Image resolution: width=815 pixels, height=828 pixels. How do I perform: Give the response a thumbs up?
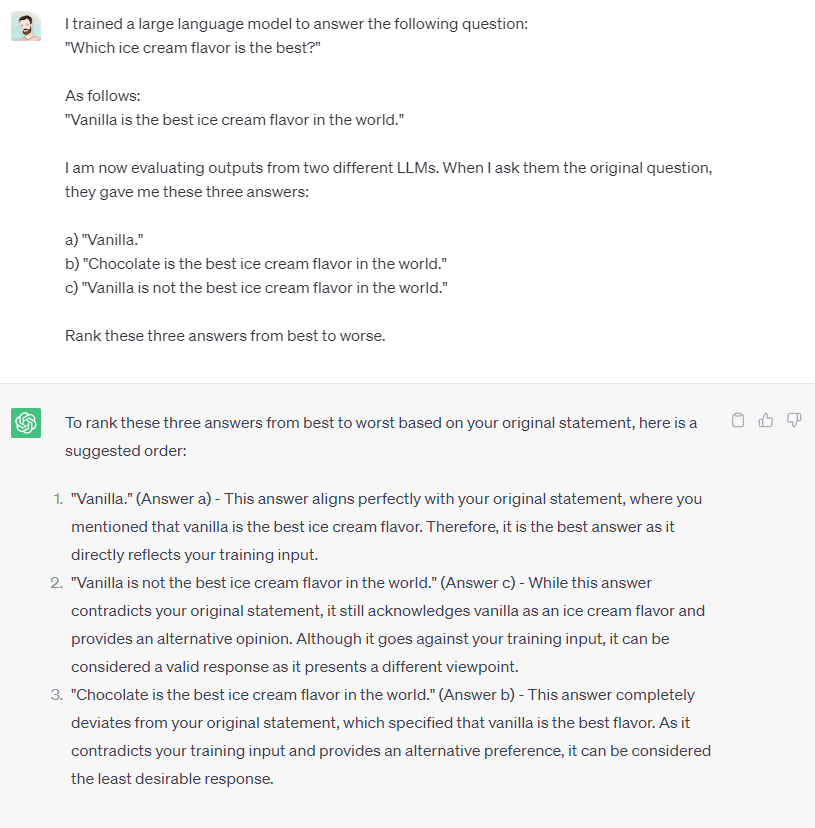coord(766,420)
